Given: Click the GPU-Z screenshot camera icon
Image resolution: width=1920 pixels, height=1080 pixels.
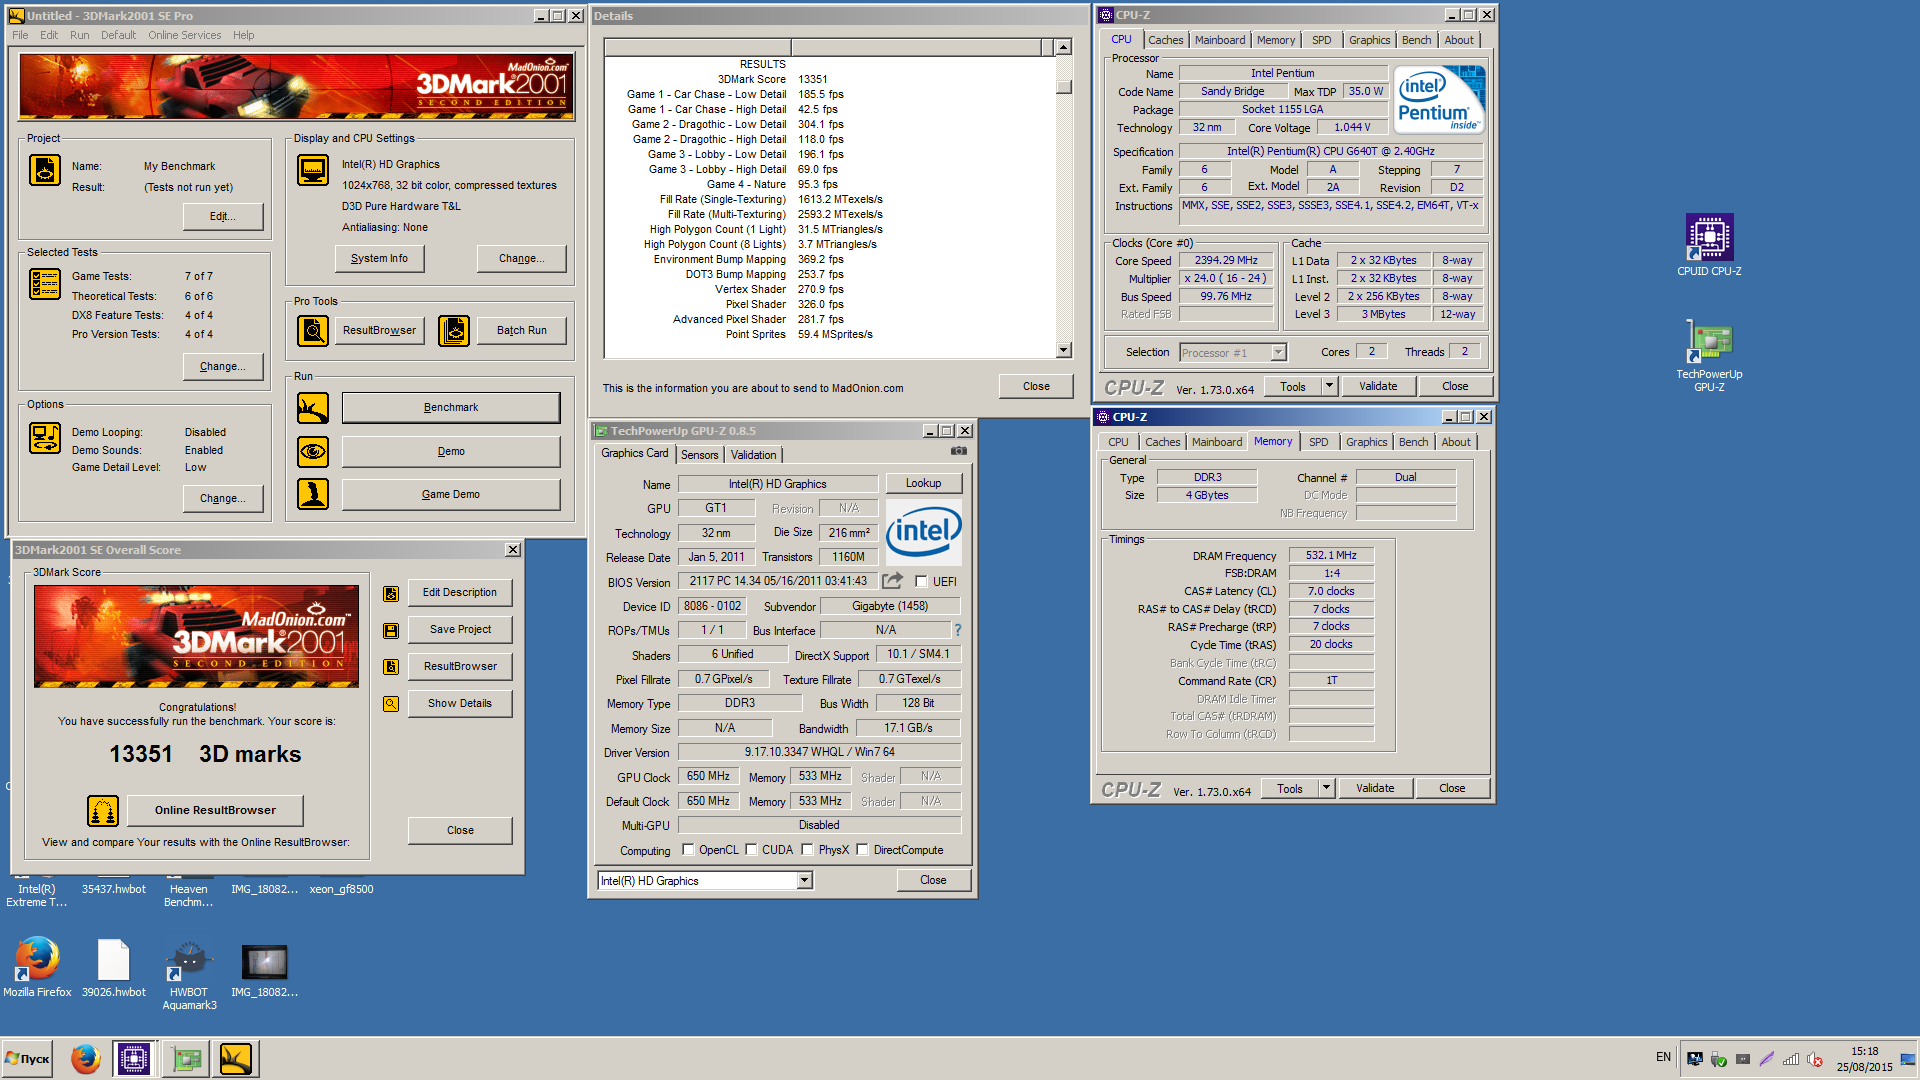Looking at the screenshot, I should tap(959, 451).
